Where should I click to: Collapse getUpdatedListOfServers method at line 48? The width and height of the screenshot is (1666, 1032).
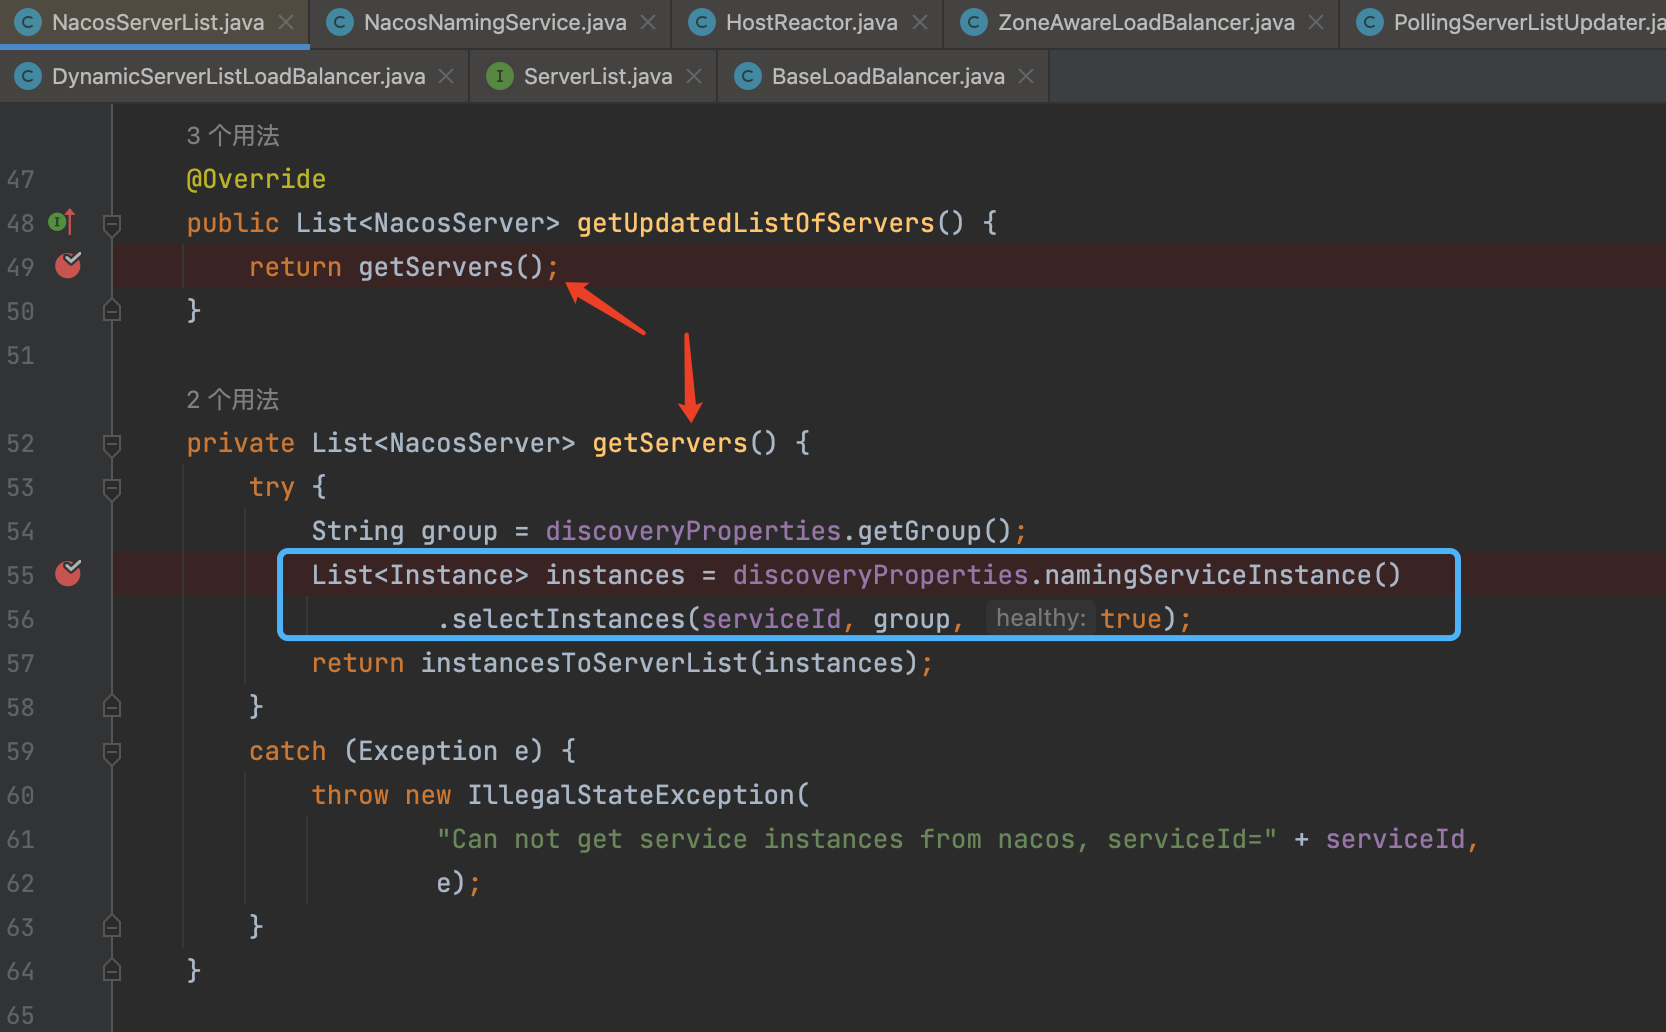pos(112,223)
